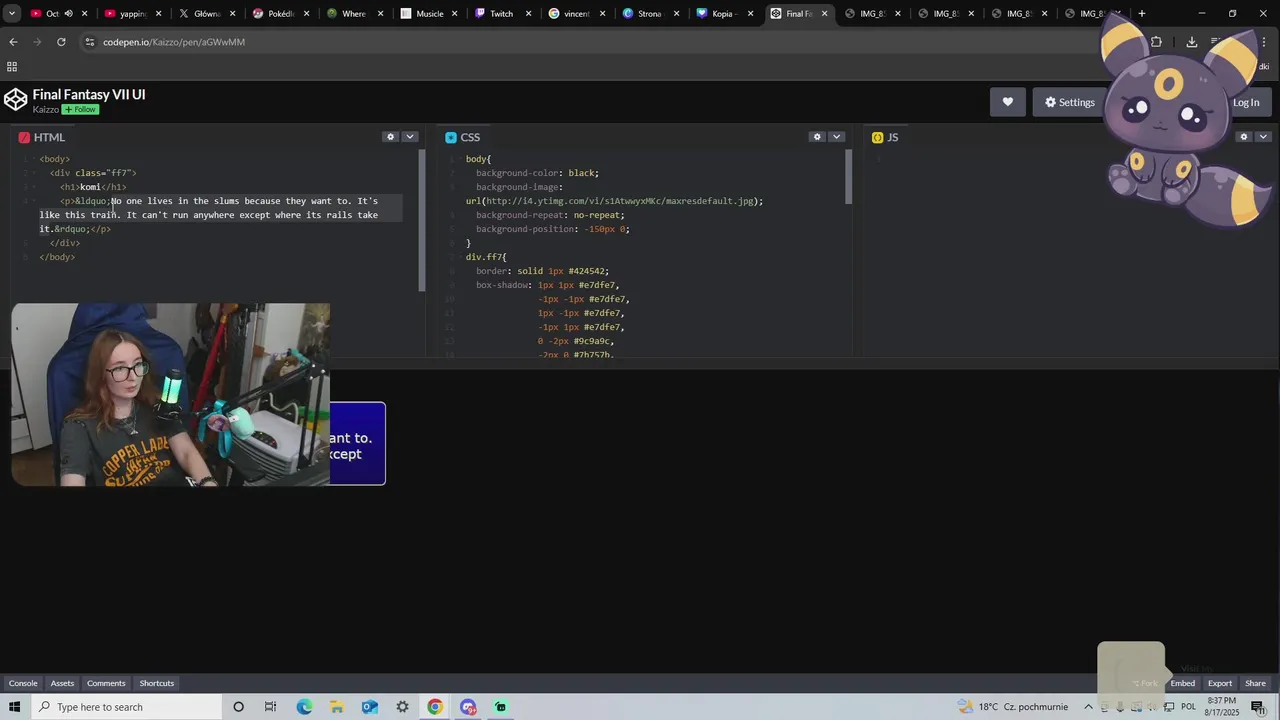Screen dimensions: 1280x720
Task: Click the CodePen logo icon
Action: pos(15,100)
